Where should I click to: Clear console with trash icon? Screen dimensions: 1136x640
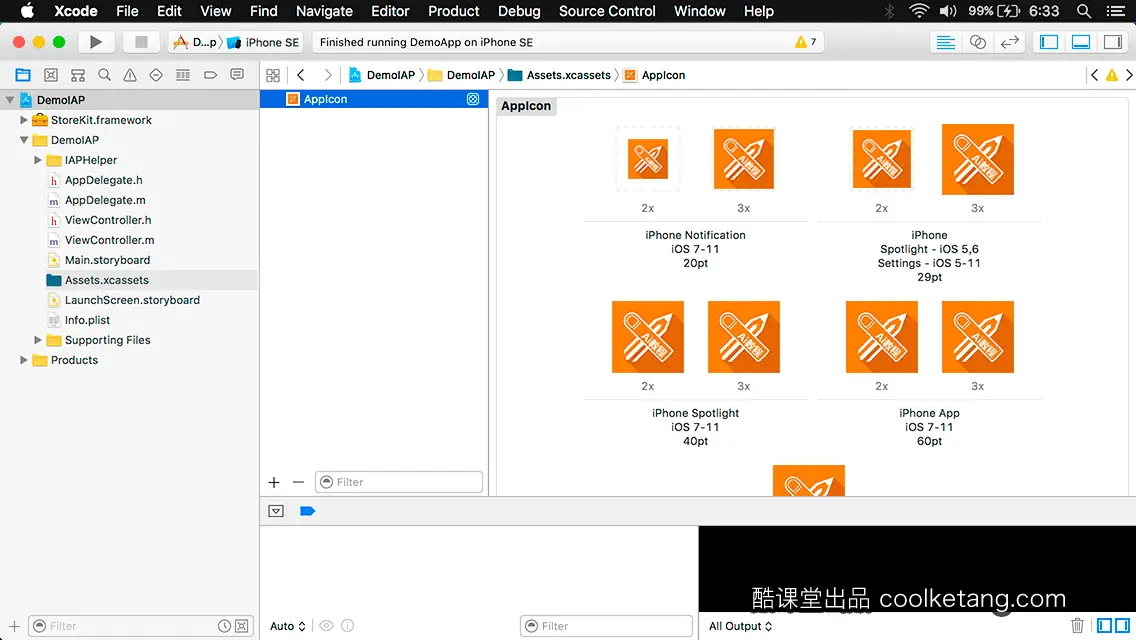pos(1077,626)
